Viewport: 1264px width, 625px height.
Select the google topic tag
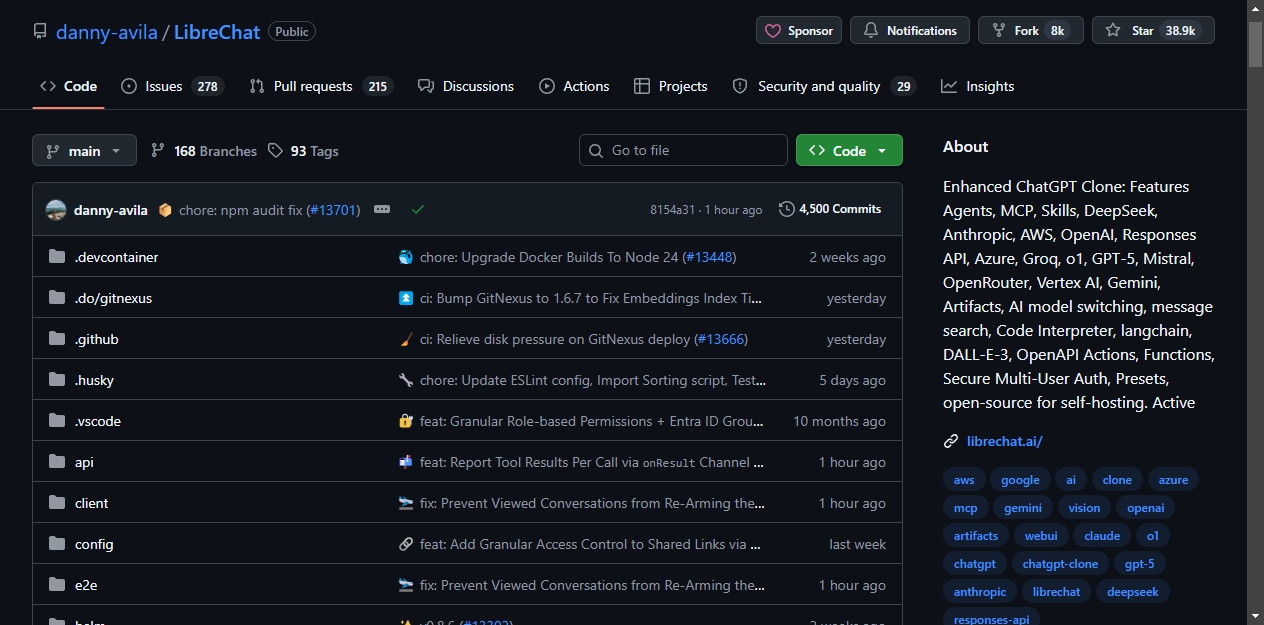[x=1020, y=480]
